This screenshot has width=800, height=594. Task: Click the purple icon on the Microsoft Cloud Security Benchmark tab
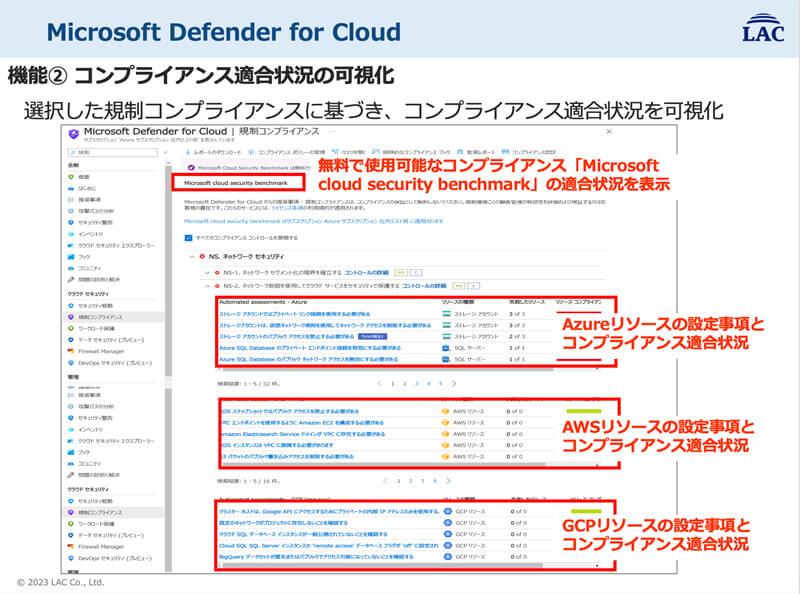191,167
